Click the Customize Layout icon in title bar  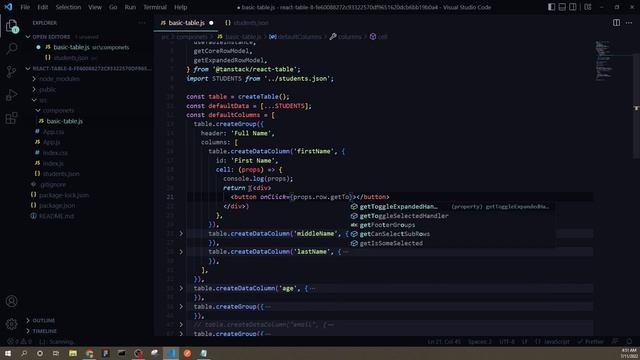(x=588, y=7)
